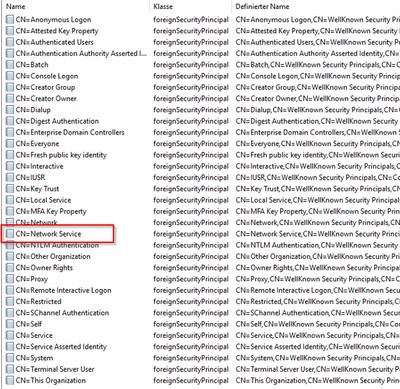Select the CN=Local Service name entry
This screenshot has width=400, height=389.
tap(43, 200)
